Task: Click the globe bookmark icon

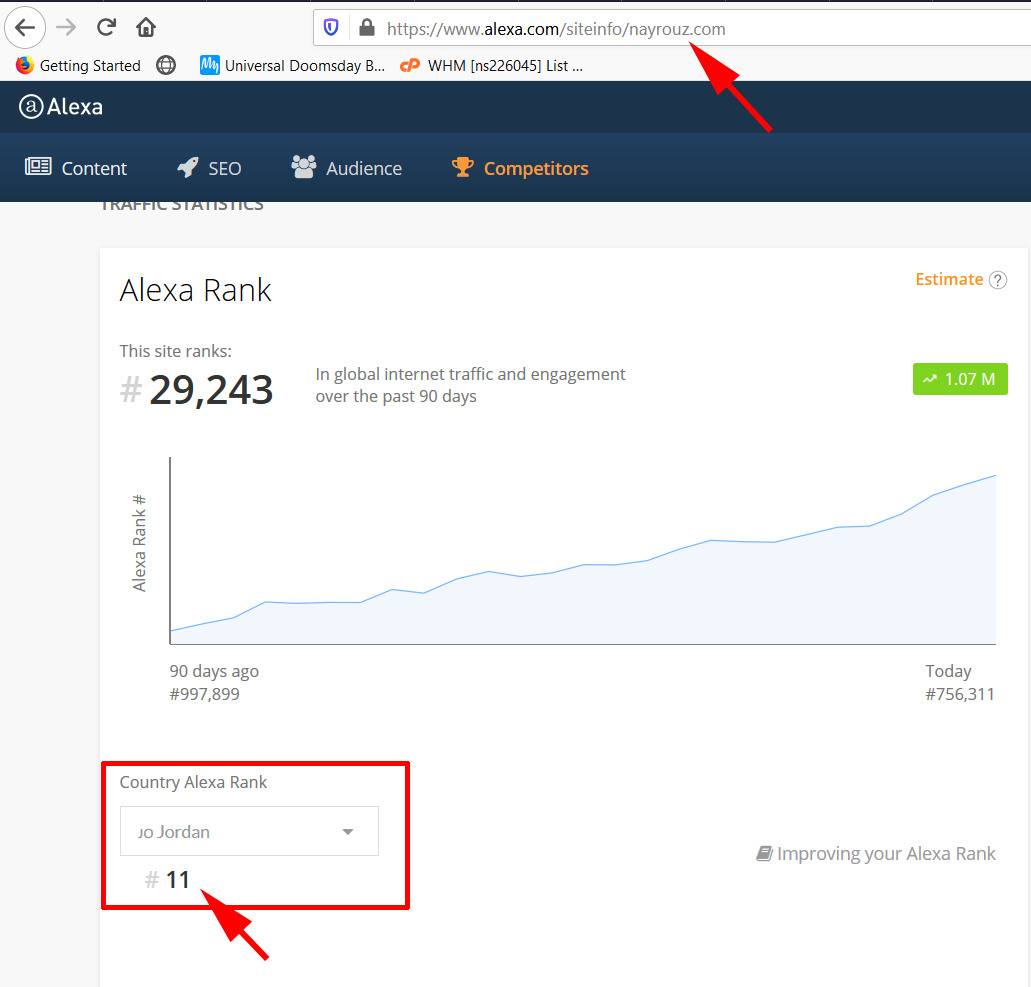Action: 166,66
